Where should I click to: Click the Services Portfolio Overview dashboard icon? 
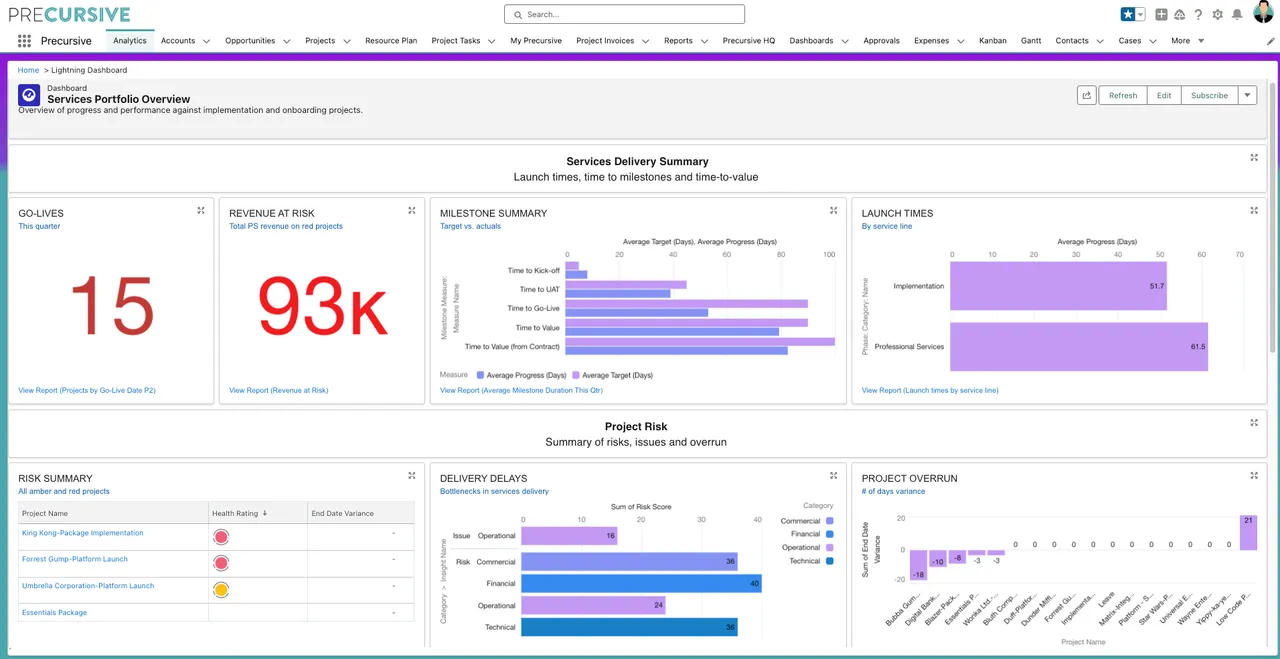click(29, 95)
